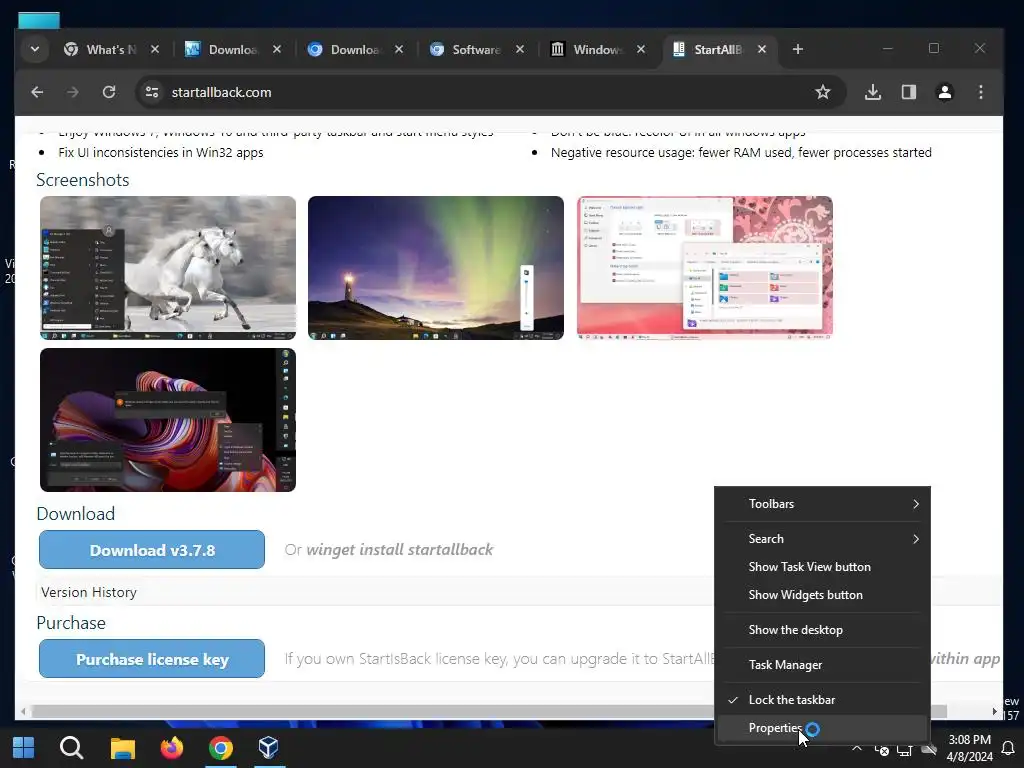Click Download v3.7.8 button
Screen dimensions: 1024x768
coord(152,550)
